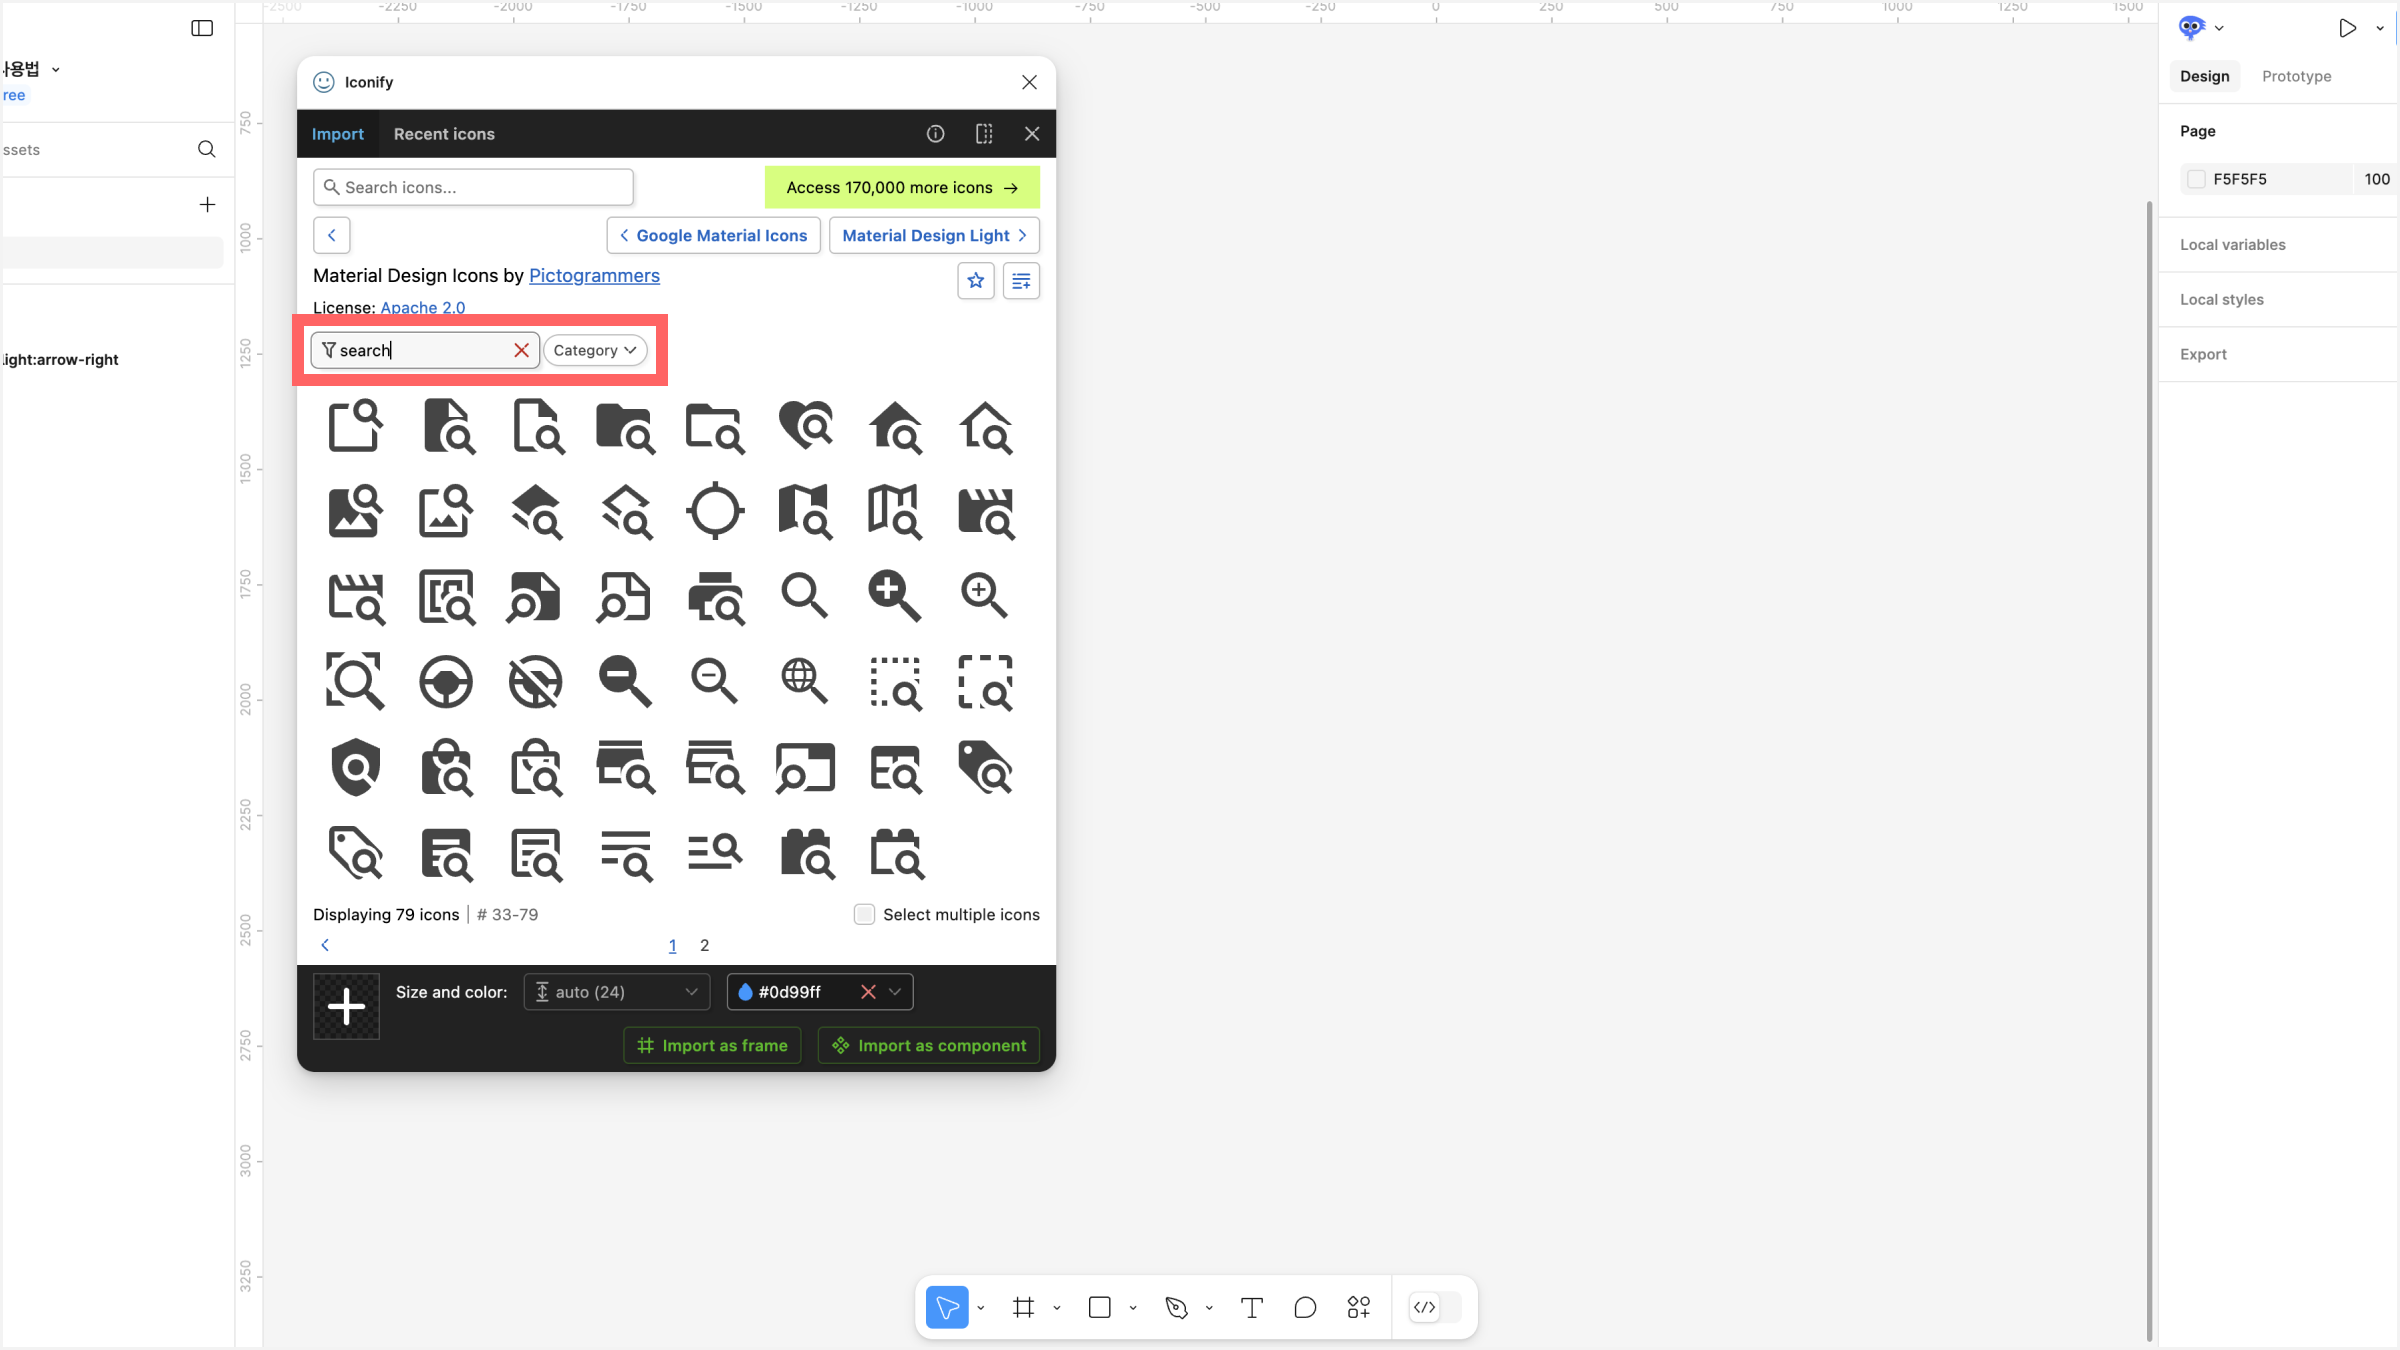
Task: Click Import as frame button
Action: (712, 1045)
